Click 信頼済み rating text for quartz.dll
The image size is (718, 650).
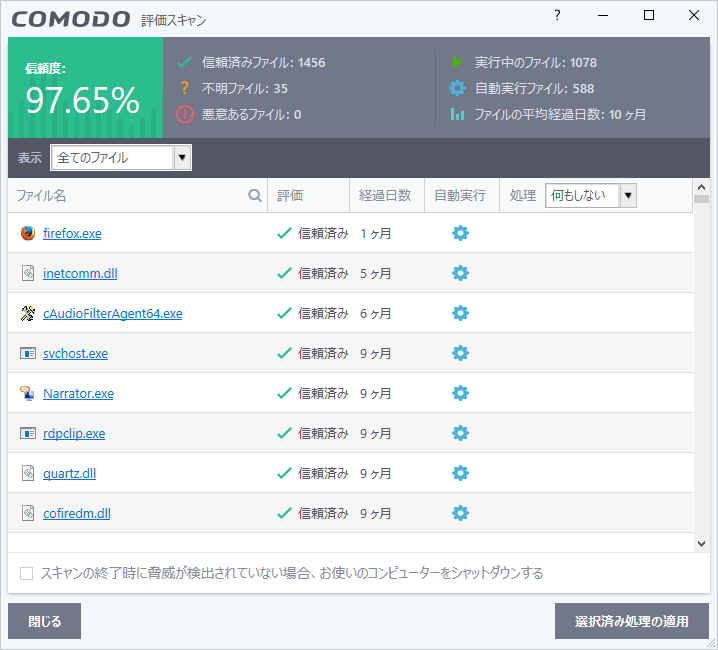[x=323, y=473]
